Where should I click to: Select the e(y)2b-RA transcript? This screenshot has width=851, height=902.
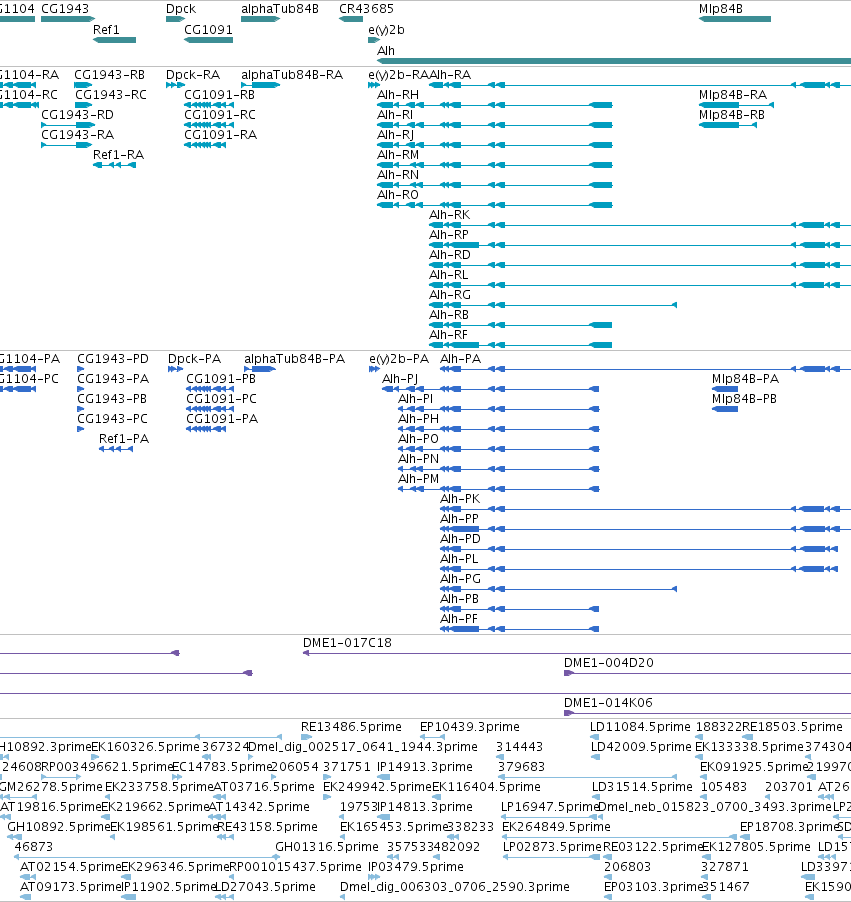point(374,85)
